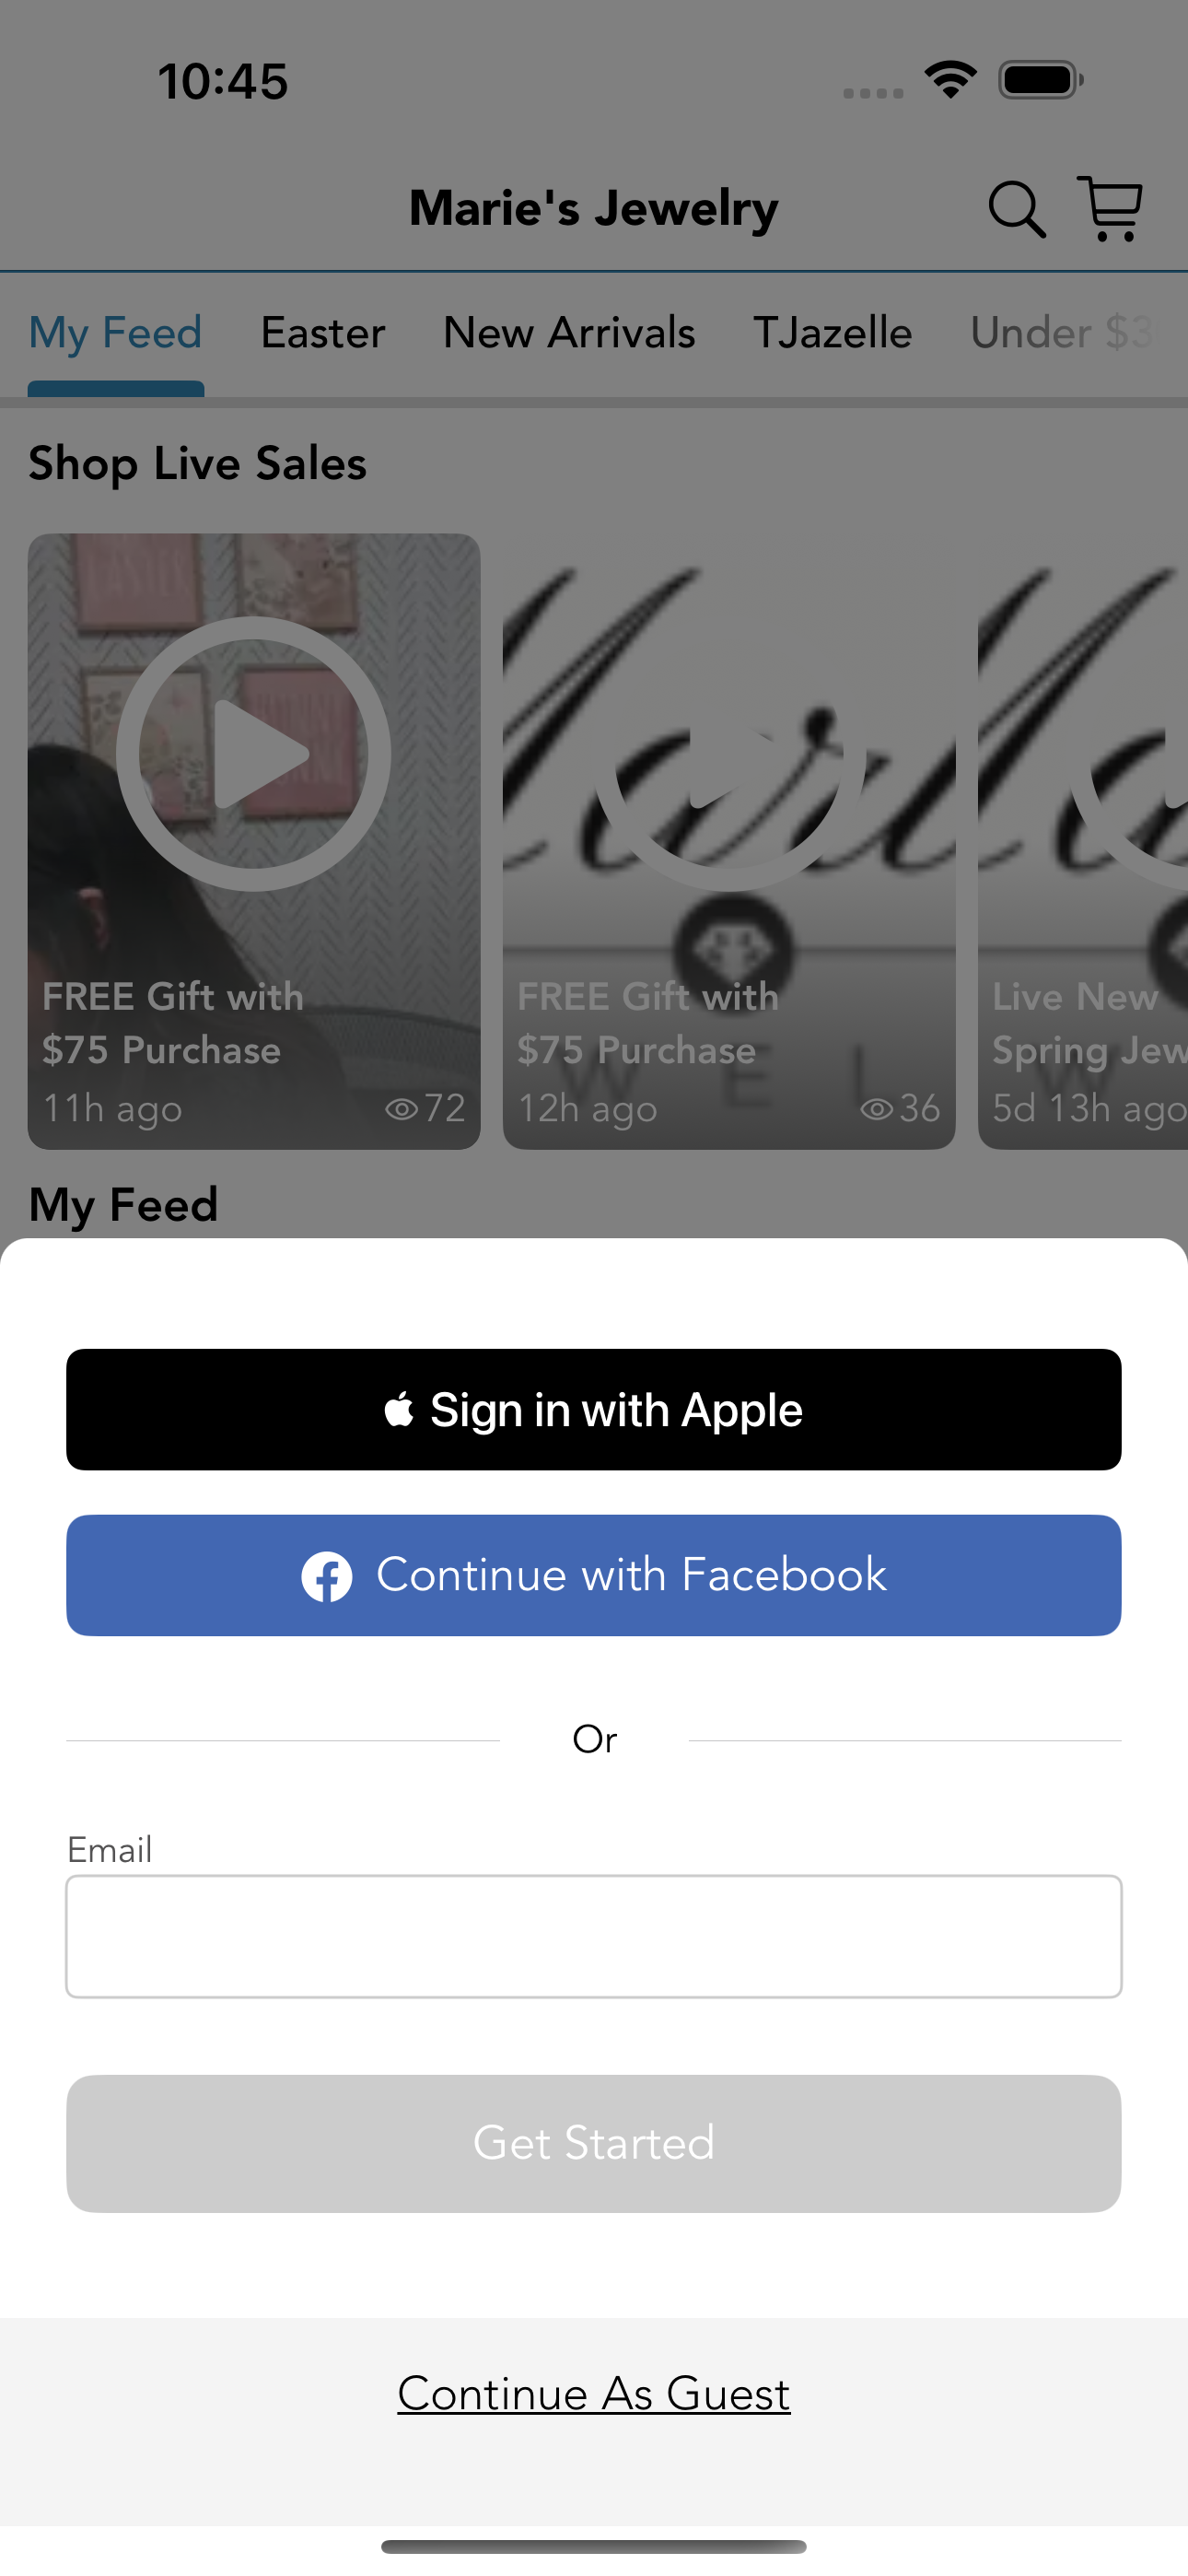1188x2576 pixels.
Task: Tap the 36 views eye icon
Action: pos(877,1108)
